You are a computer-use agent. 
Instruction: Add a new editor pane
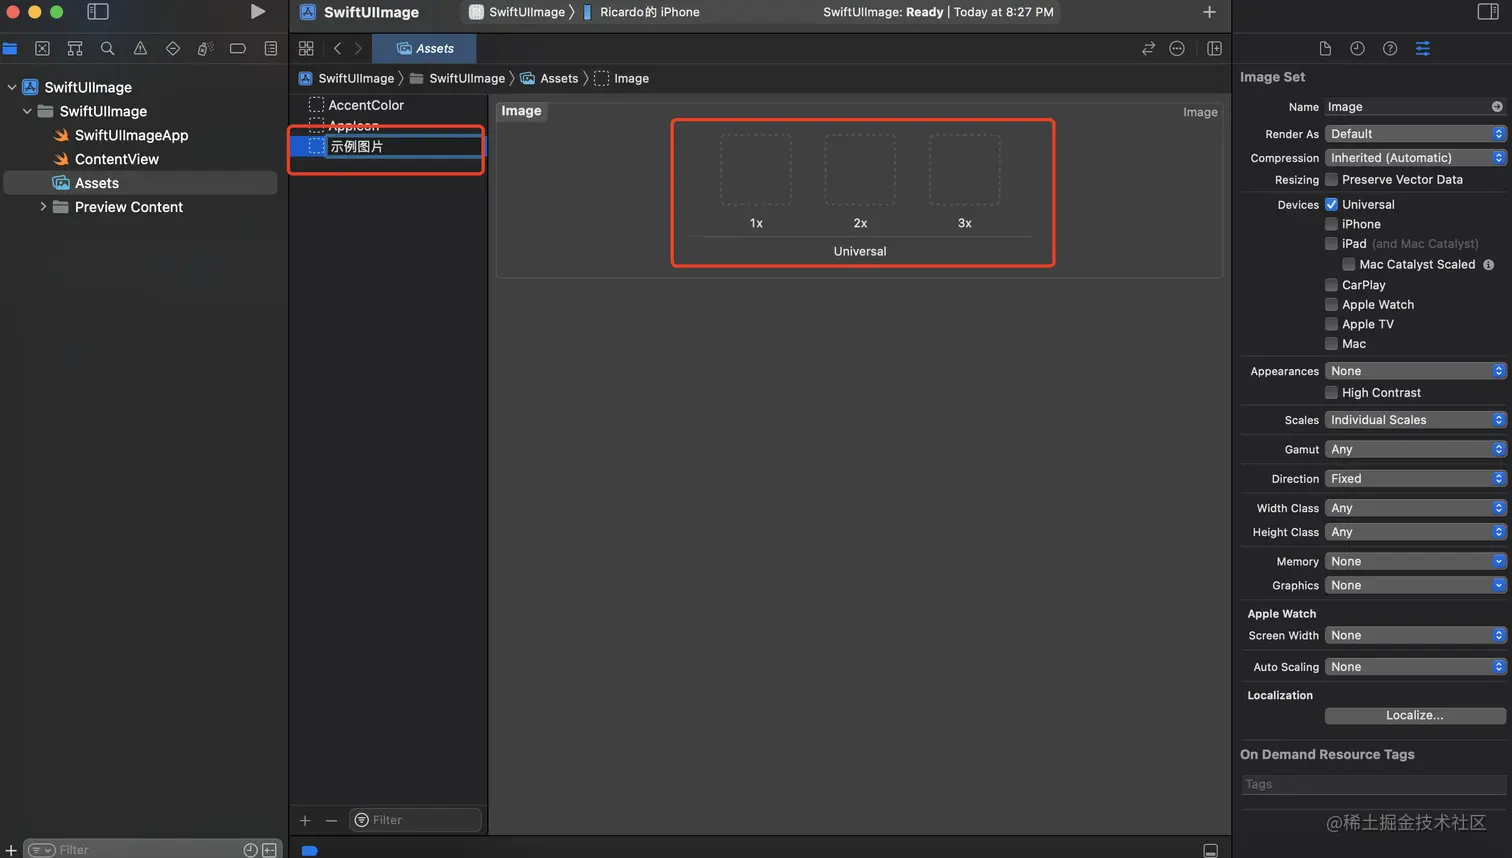[1214, 48]
